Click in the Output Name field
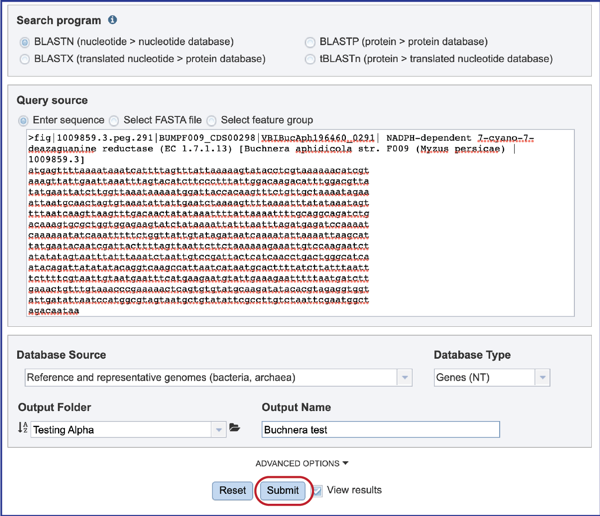The height and width of the screenshot is (516, 600). [x=381, y=429]
